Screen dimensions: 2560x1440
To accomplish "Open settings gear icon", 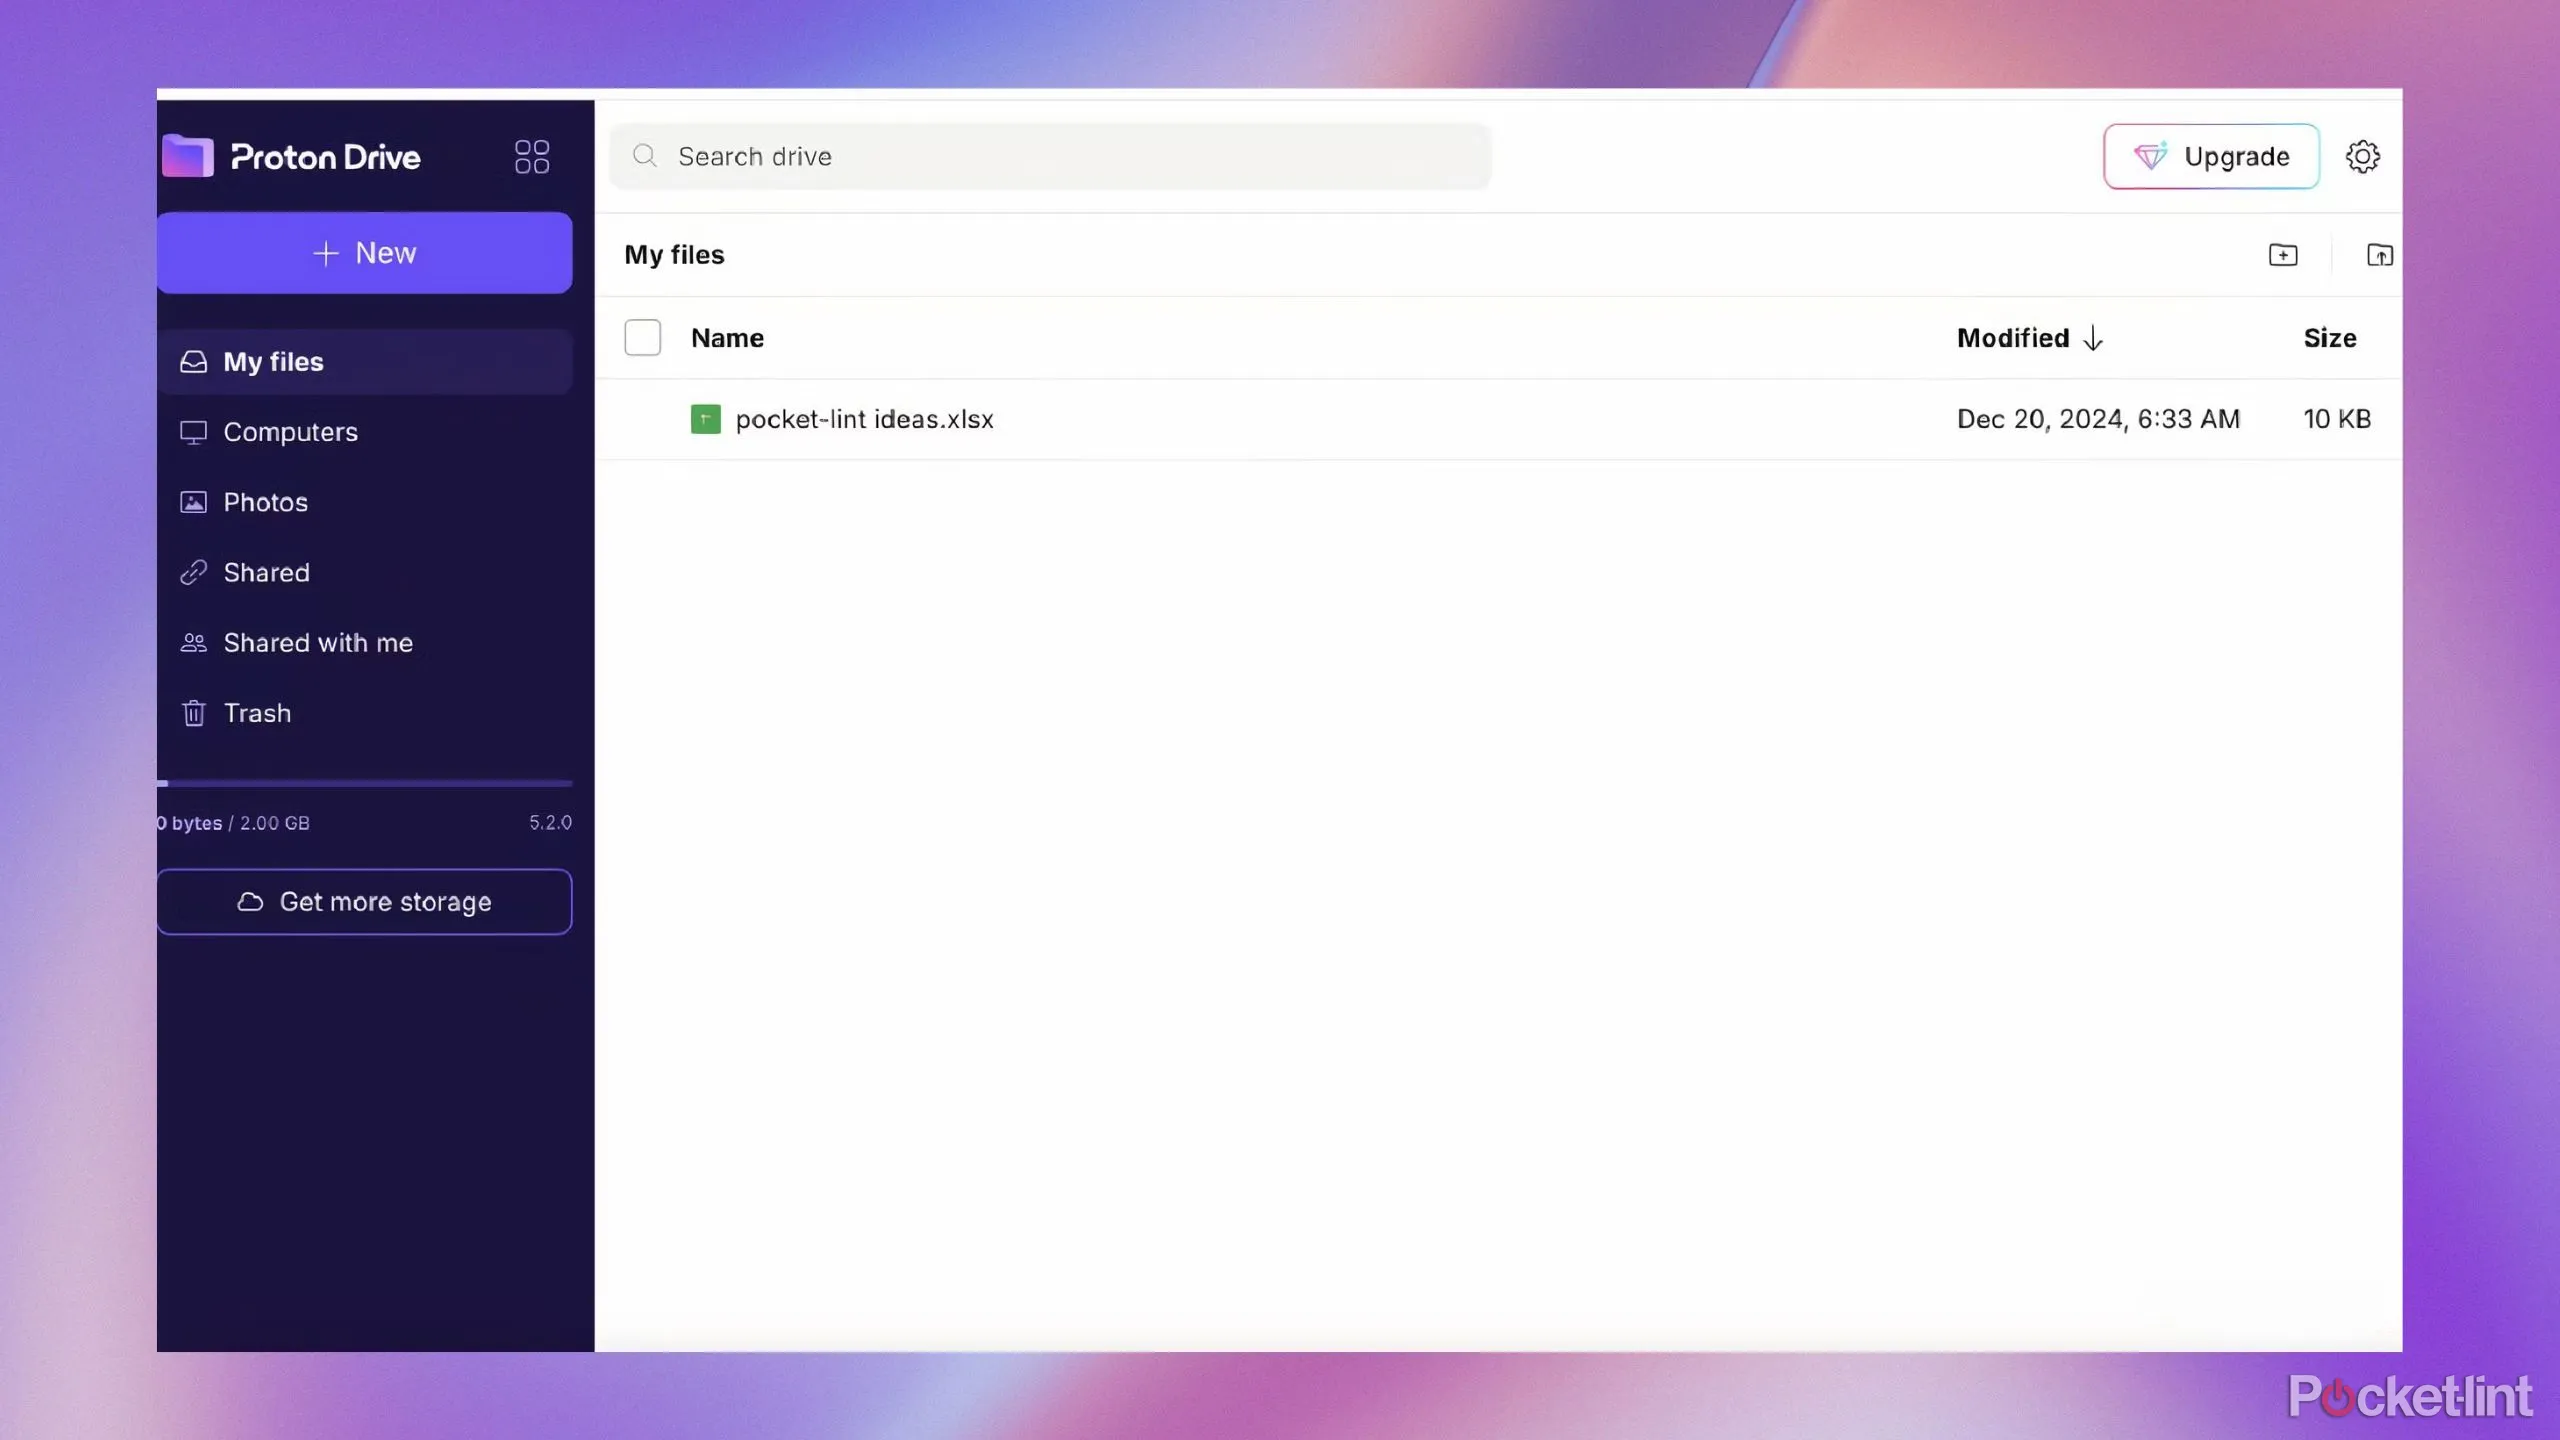I will 2361,155.
